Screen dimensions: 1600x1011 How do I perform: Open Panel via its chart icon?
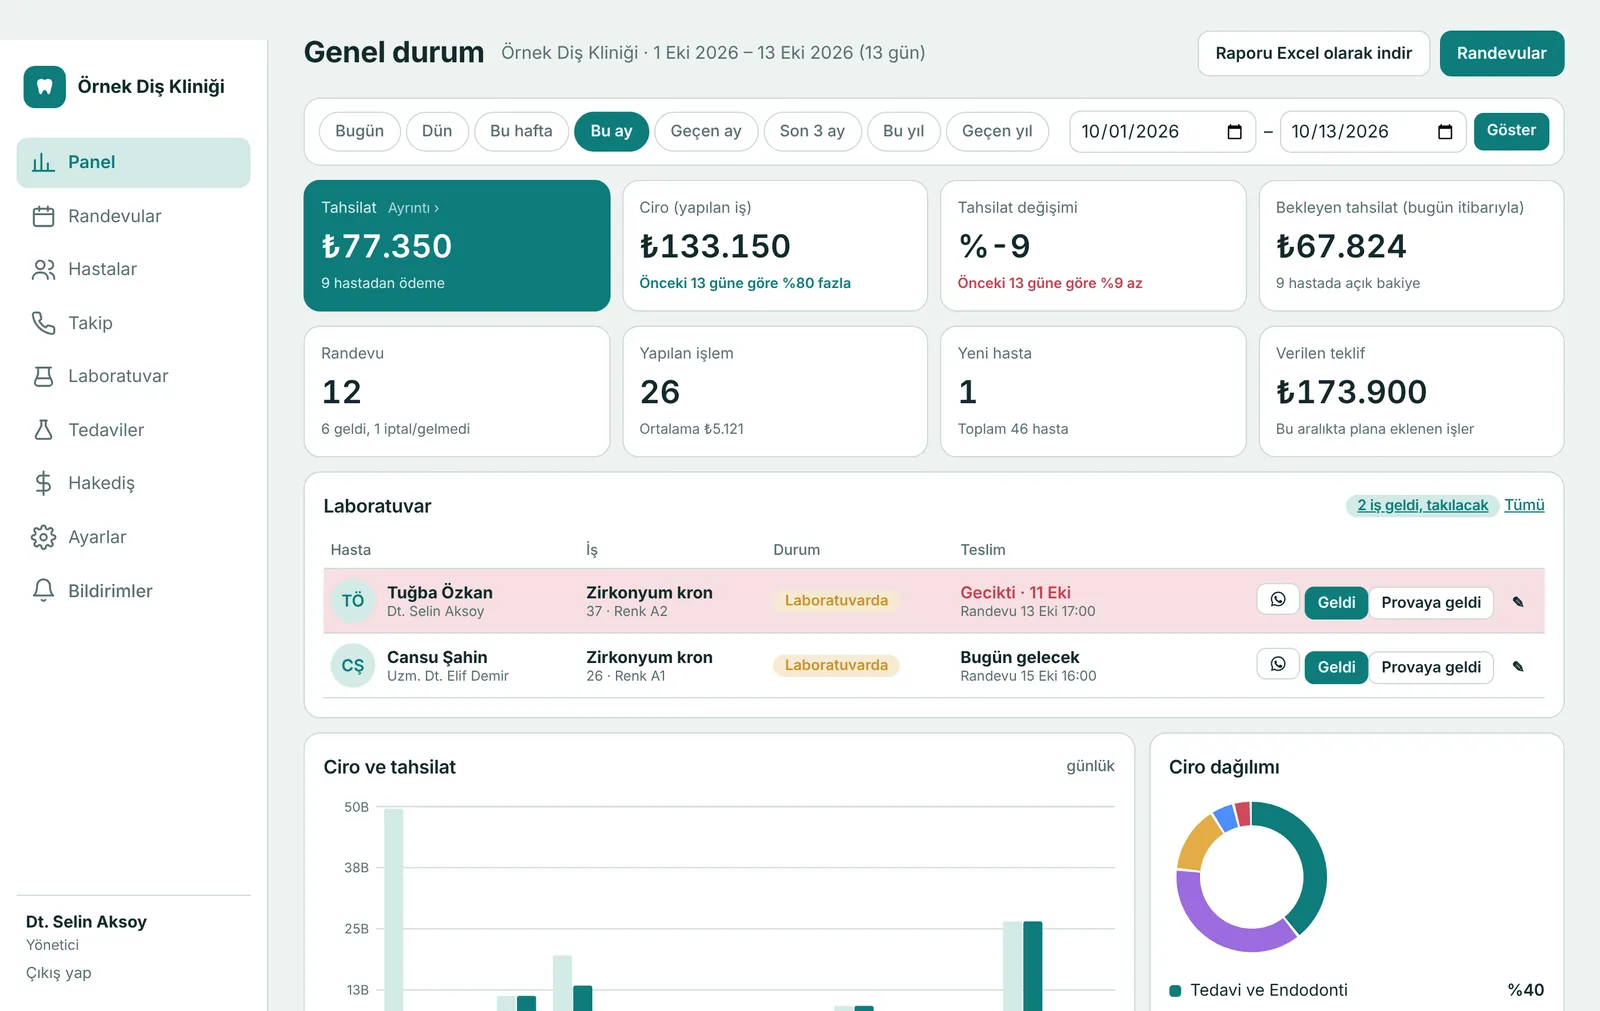[x=43, y=162]
